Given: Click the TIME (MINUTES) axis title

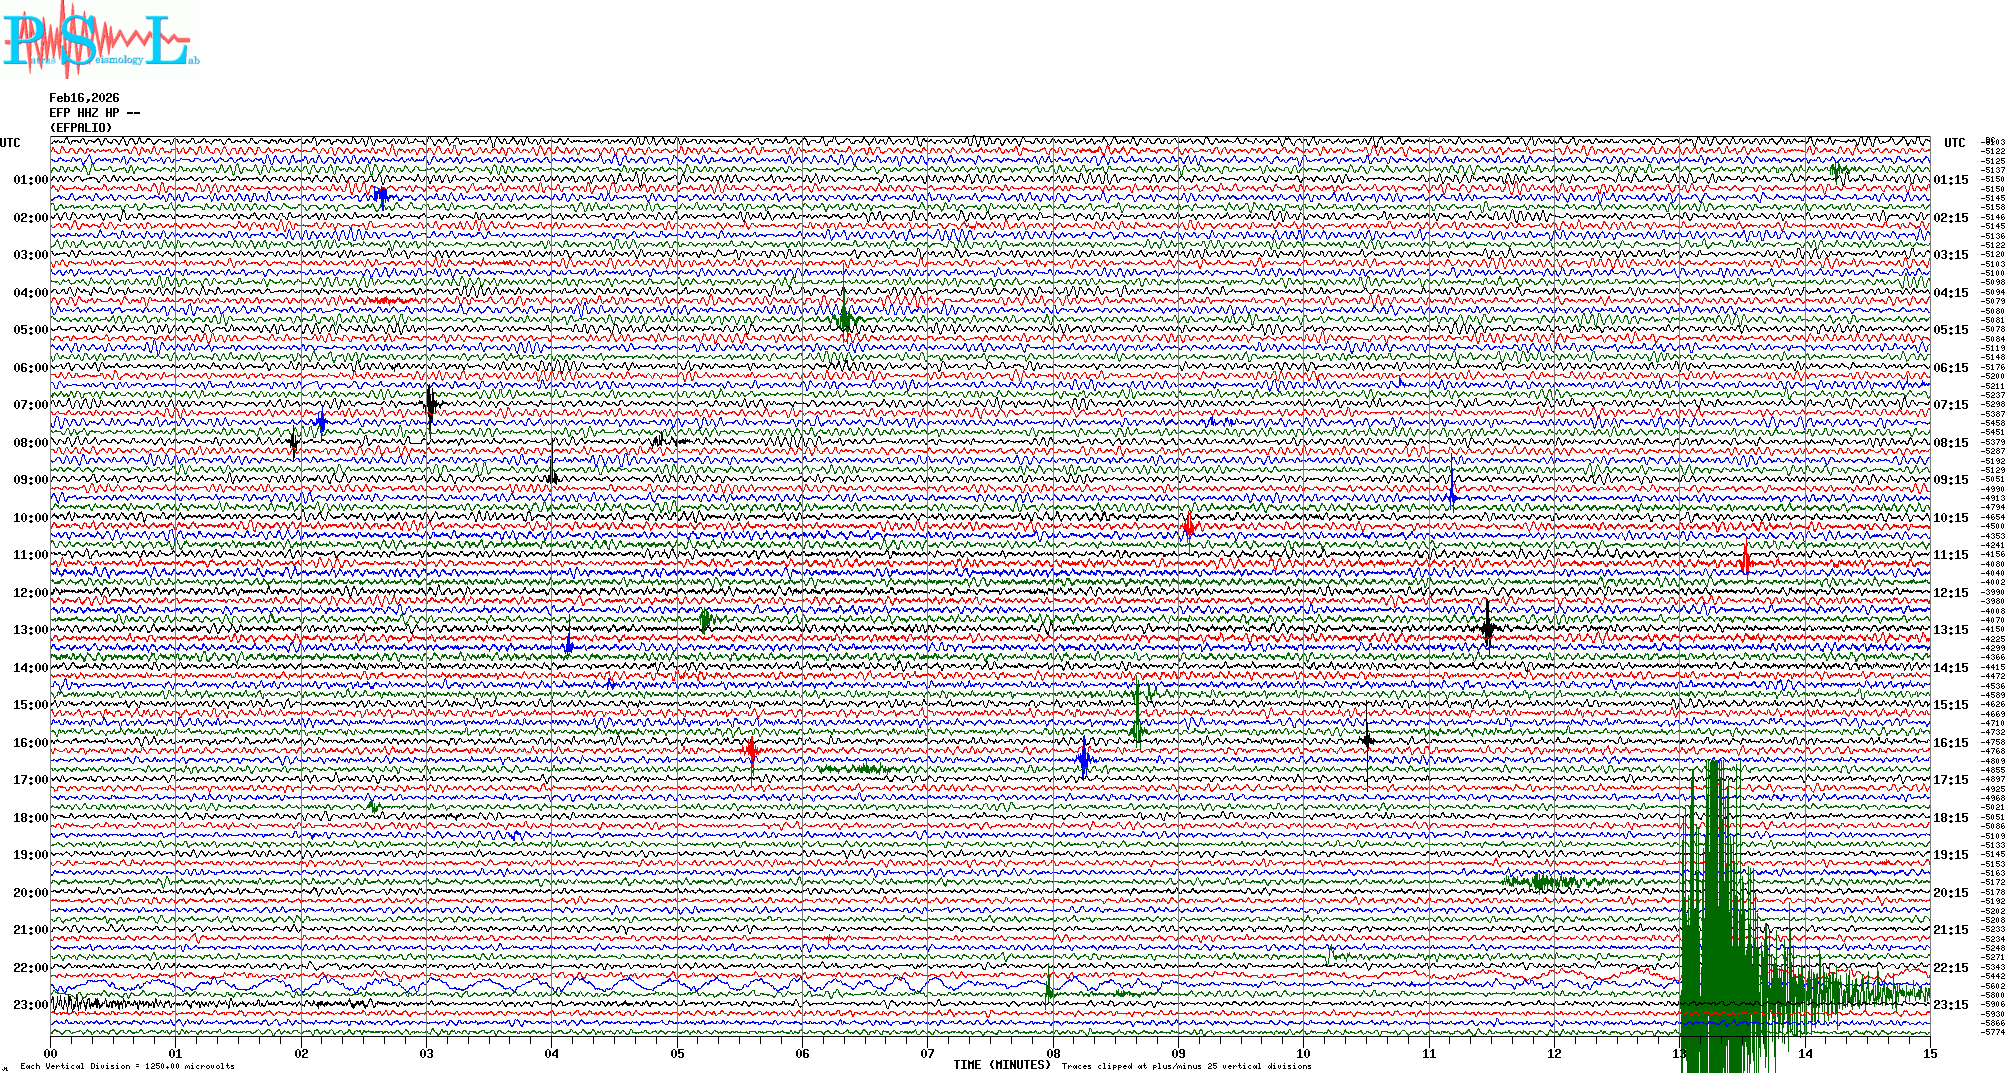Looking at the screenshot, I should (1002, 1065).
